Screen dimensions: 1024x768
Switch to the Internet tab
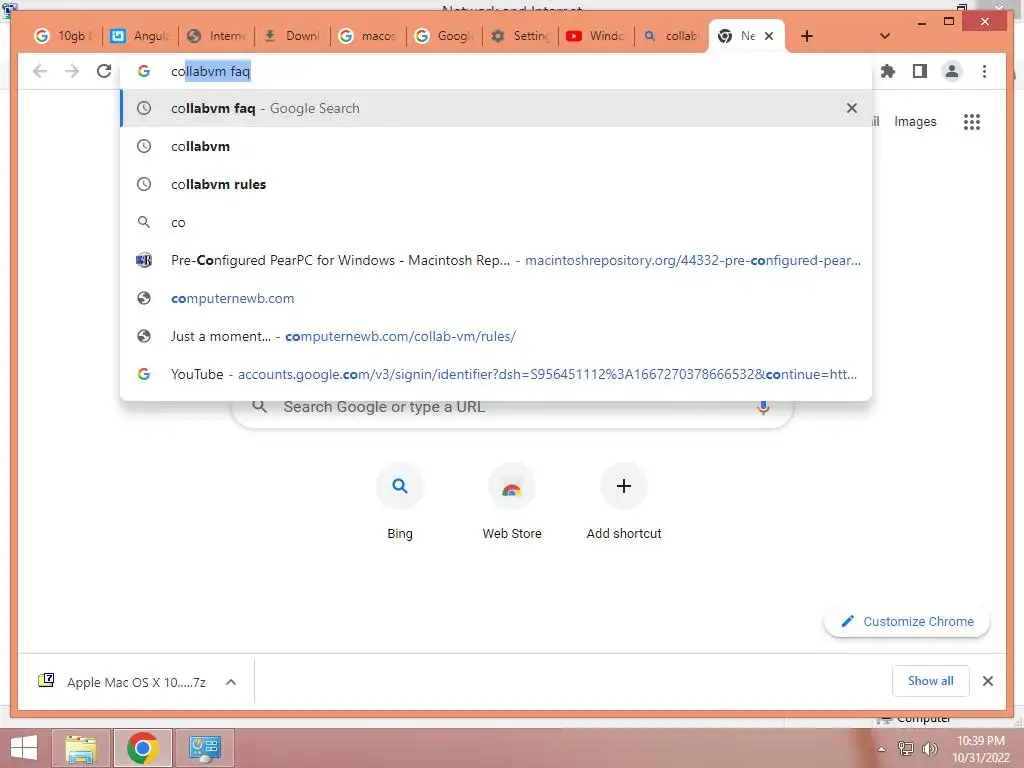216,36
